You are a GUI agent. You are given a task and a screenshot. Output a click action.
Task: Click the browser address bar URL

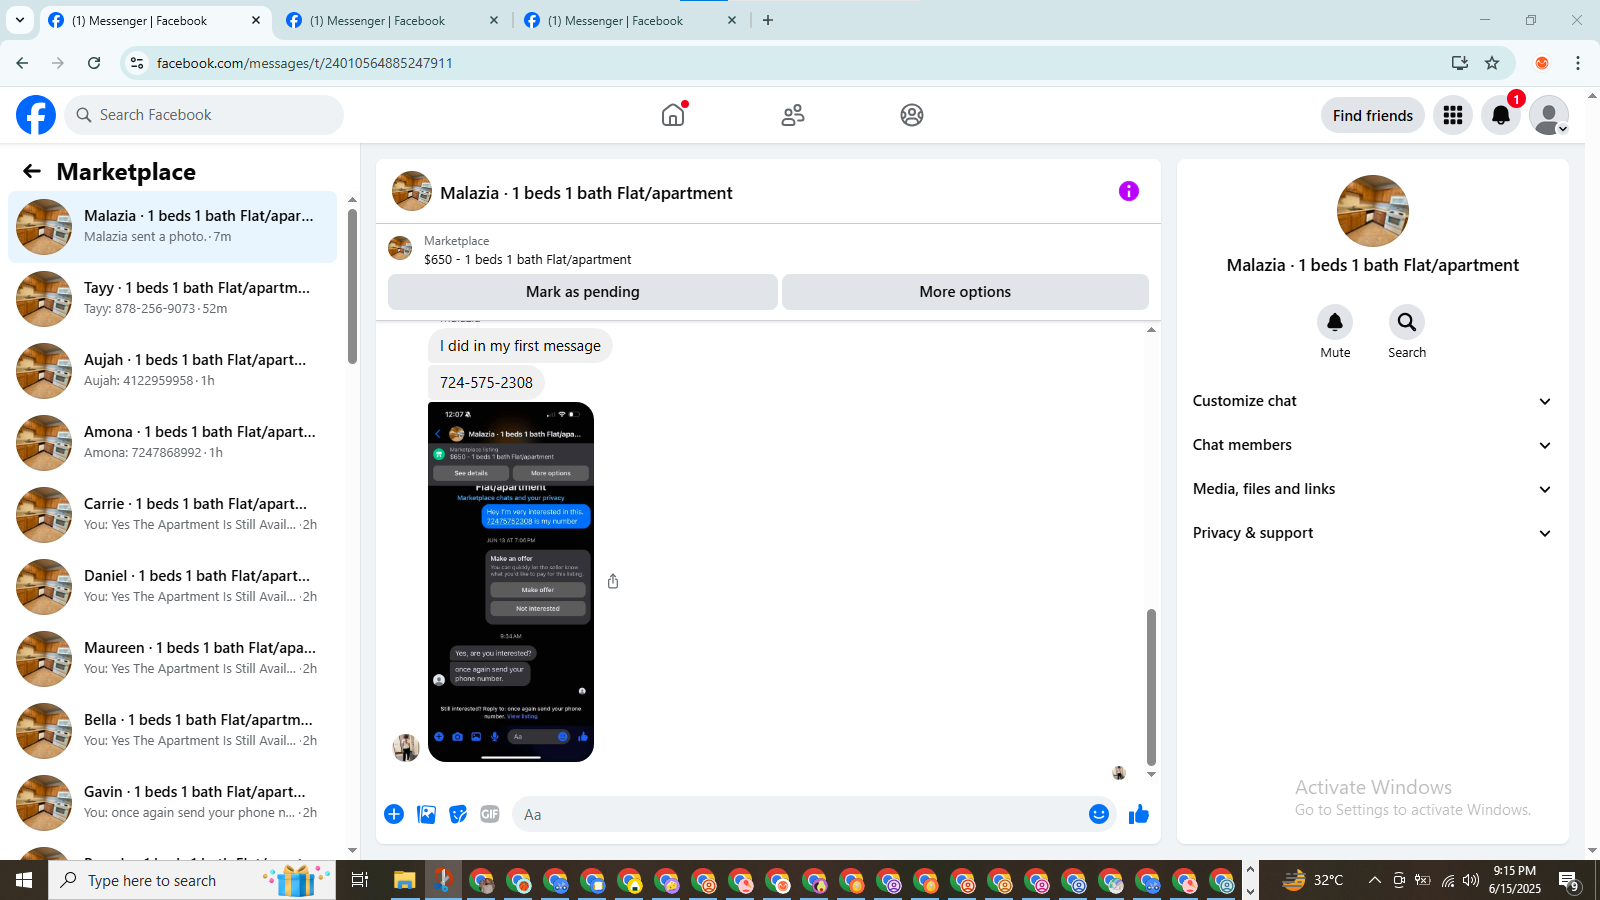coord(305,63)
